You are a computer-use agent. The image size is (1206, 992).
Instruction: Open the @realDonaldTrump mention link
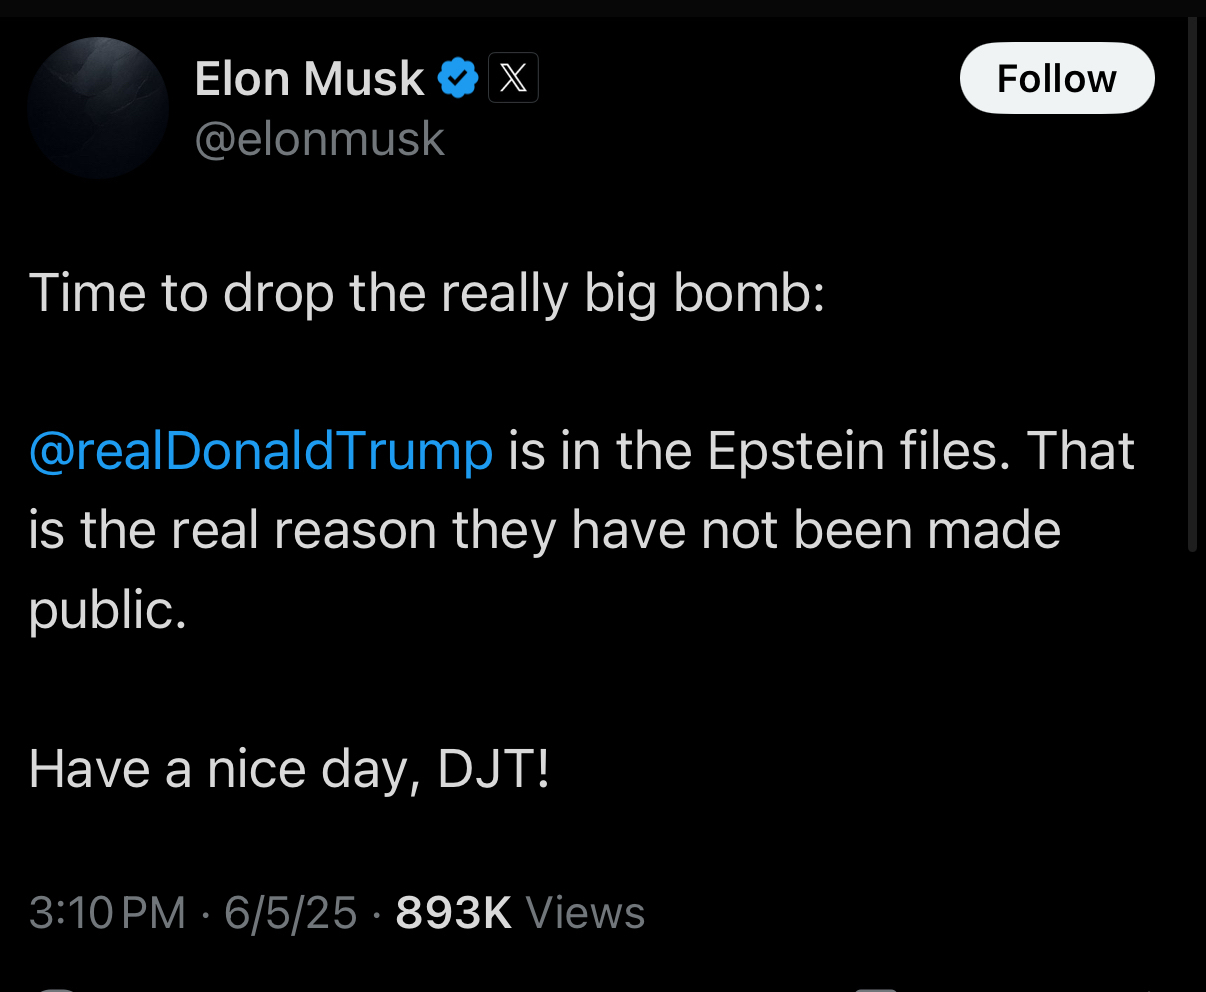coord(261,450)
